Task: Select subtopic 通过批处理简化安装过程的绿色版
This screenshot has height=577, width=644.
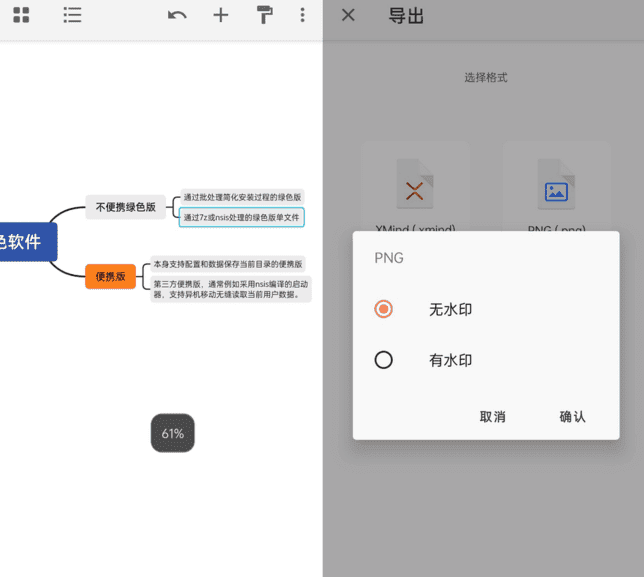Action: pos(242,197)
